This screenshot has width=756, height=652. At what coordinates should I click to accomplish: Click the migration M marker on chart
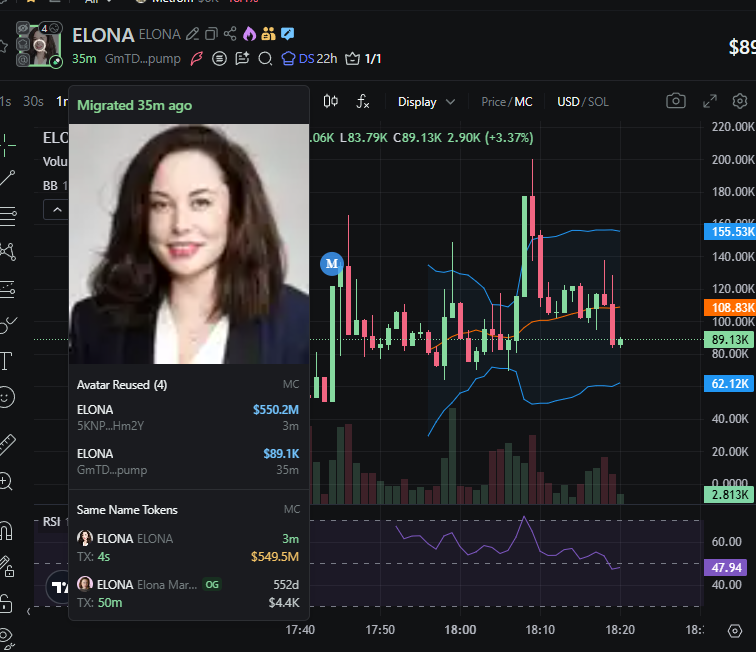[x=332, y=264]
